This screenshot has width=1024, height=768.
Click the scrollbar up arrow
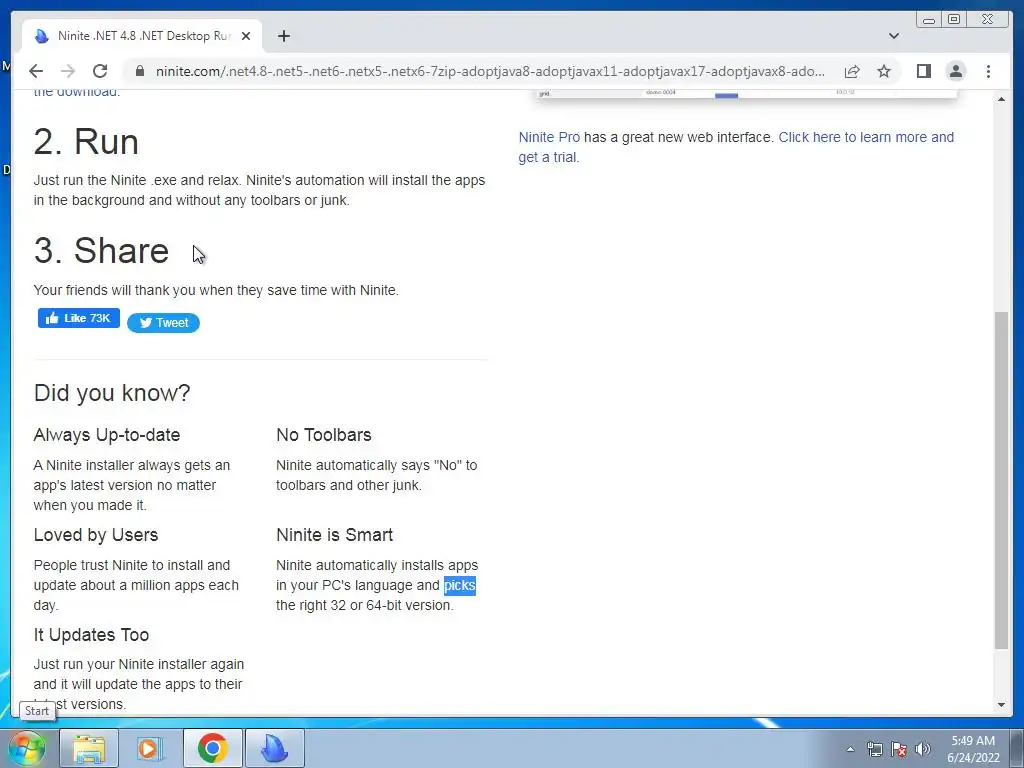(1001, 99)
